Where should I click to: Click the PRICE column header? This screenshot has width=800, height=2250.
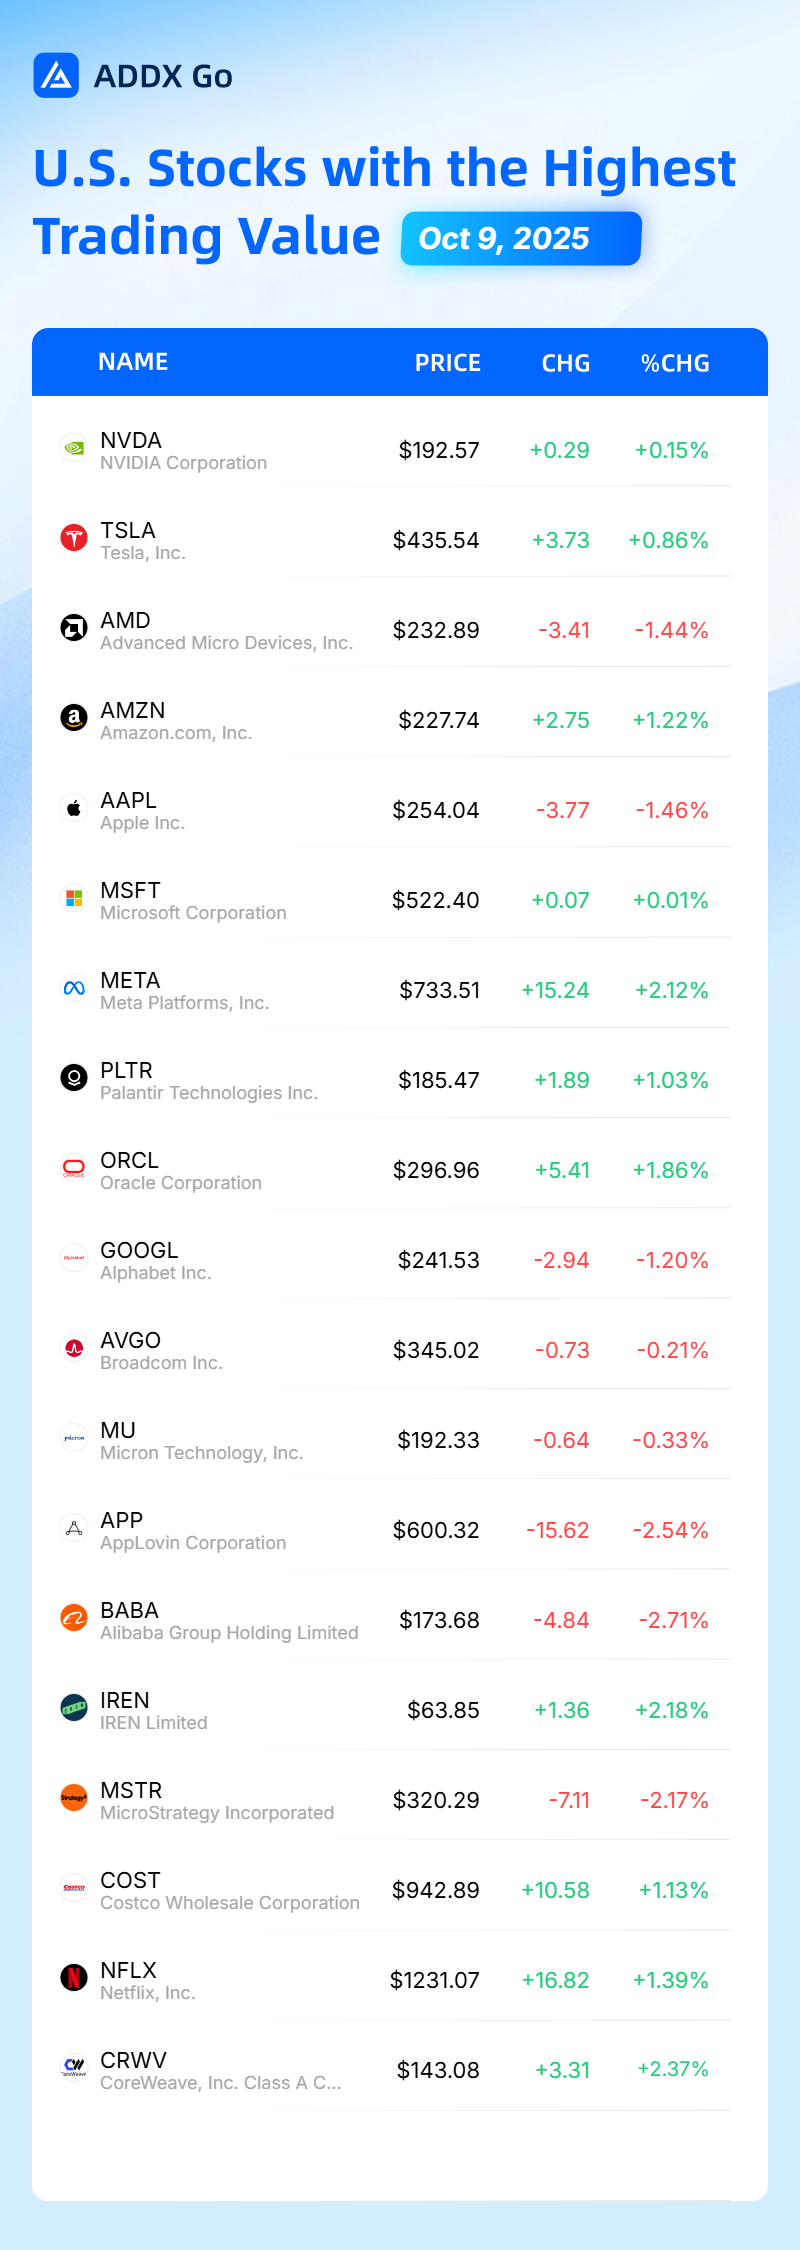[448, 363]
